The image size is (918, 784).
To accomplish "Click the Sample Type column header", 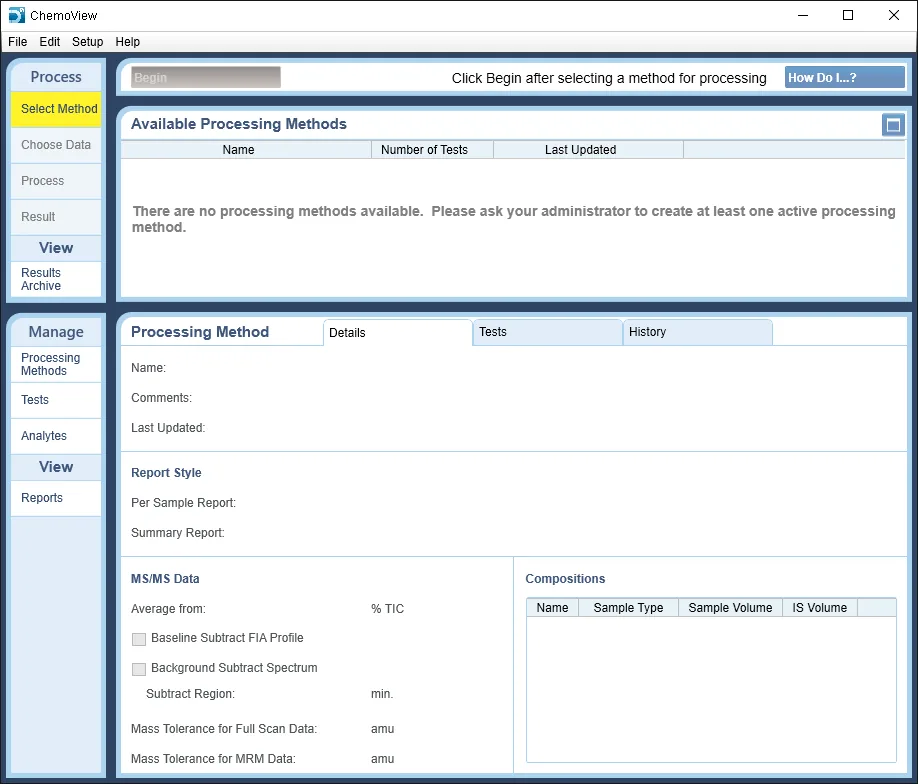I will coord(628,608).
